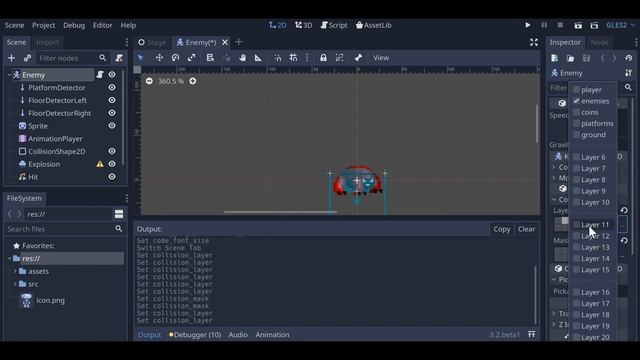Play the project
The width and height of the screenshot is (640, 360).
pos(528,25)
